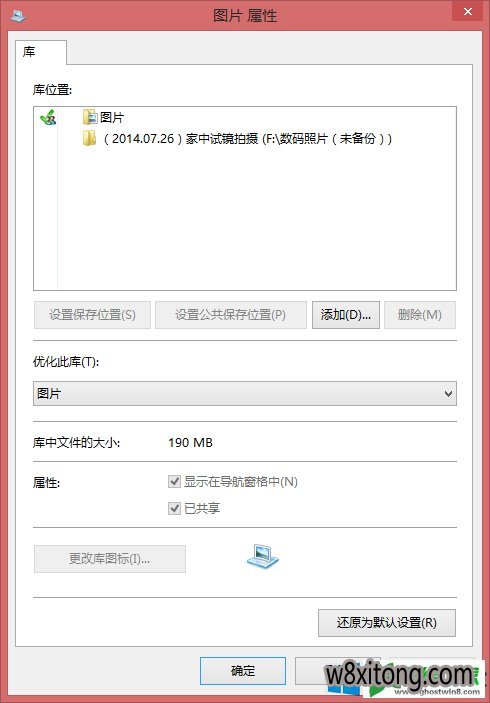The width and height of the screenshot is (490, 703).
Task: Click 还原为默认设置(R) button
Action: pos(387,623)
